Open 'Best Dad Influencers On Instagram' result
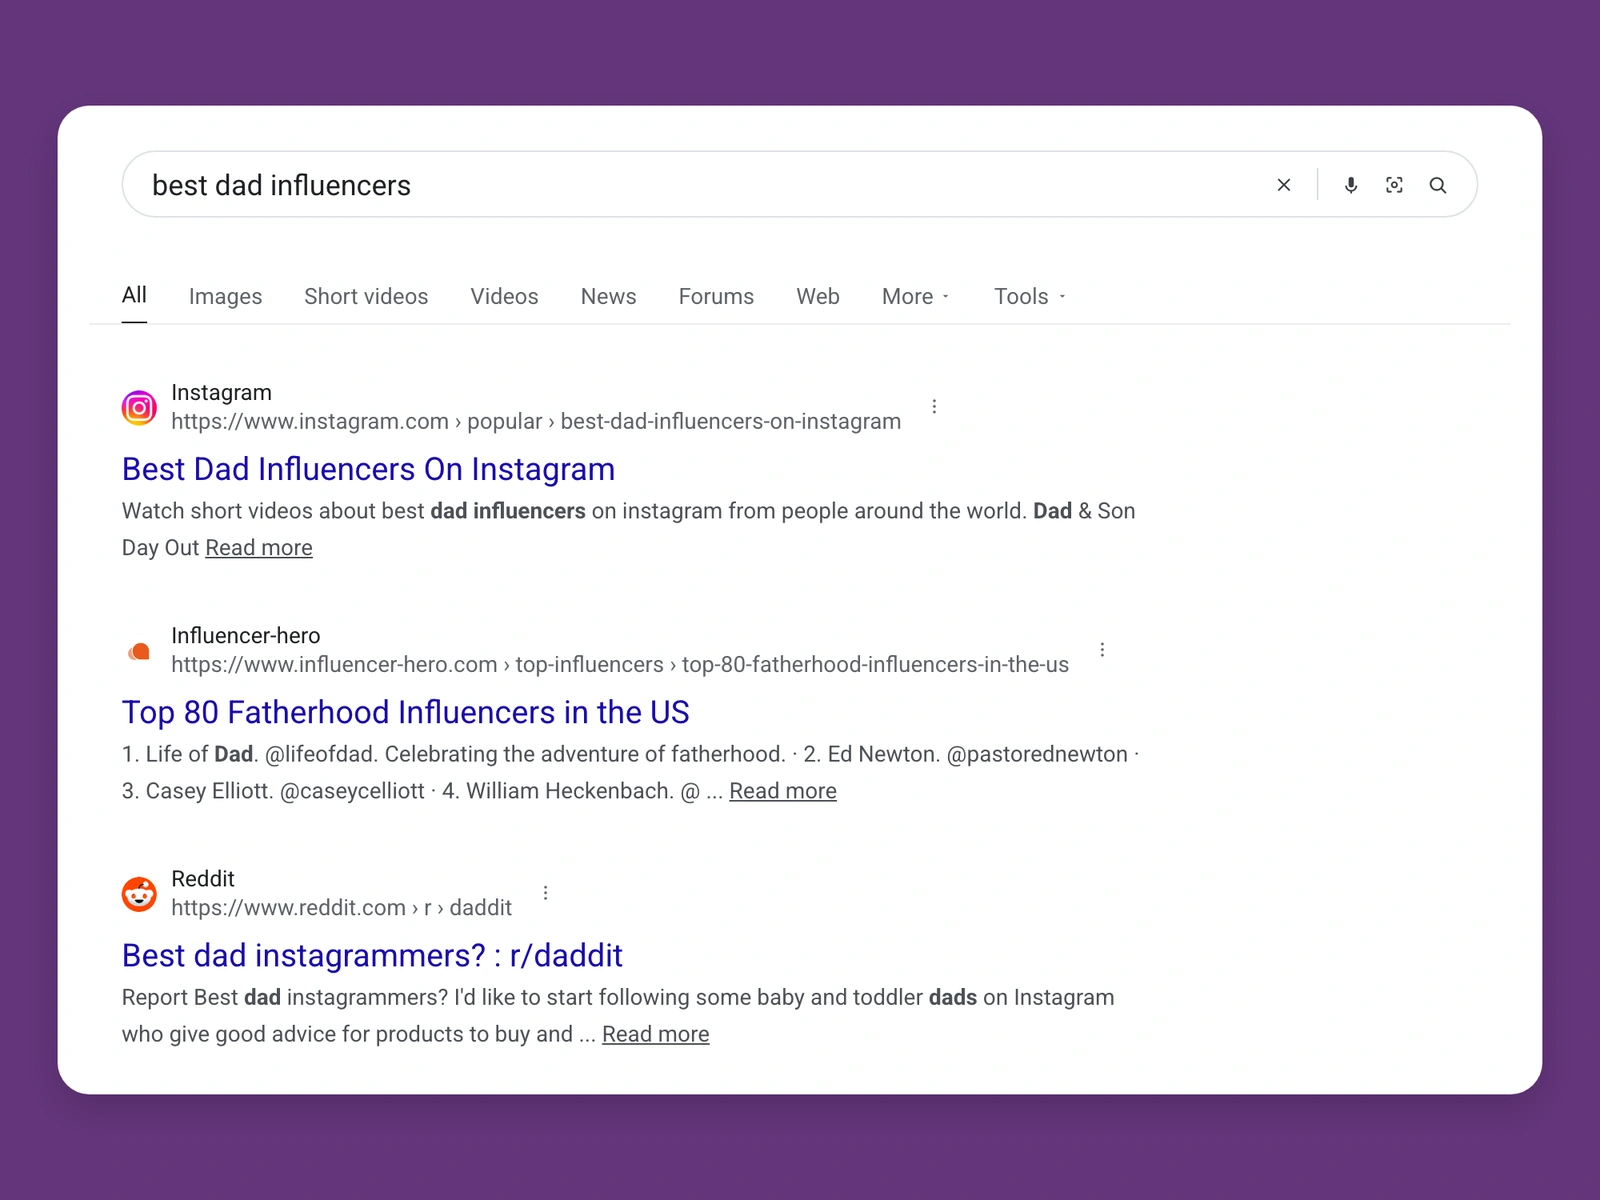The width and height of the screenshot is (1600, 1200). (x=368, y=469)
